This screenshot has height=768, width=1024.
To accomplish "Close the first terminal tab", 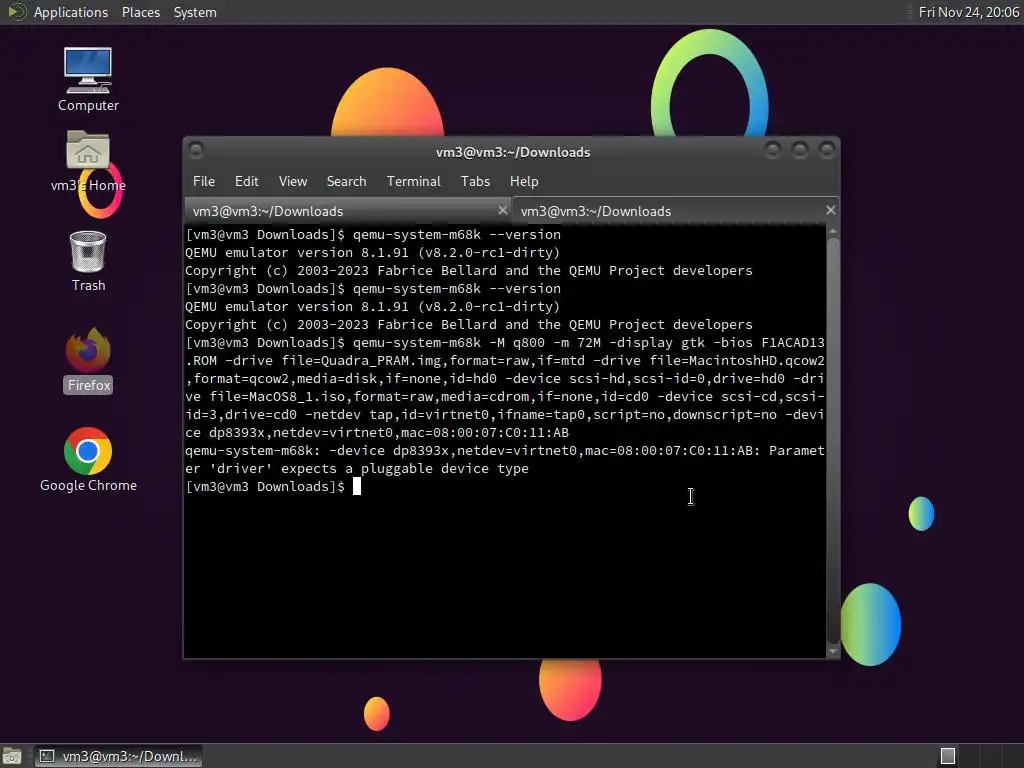I will (x=502, y=210).
